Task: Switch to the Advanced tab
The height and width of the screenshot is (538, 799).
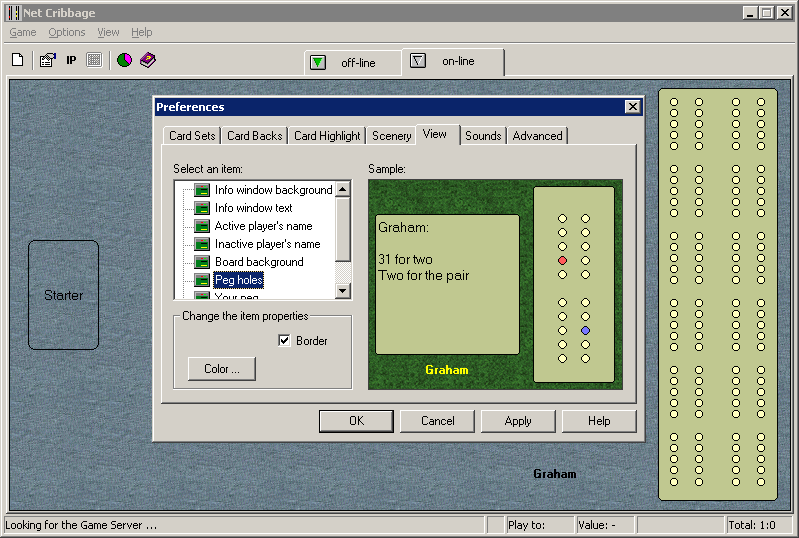Action: point(537,136)
